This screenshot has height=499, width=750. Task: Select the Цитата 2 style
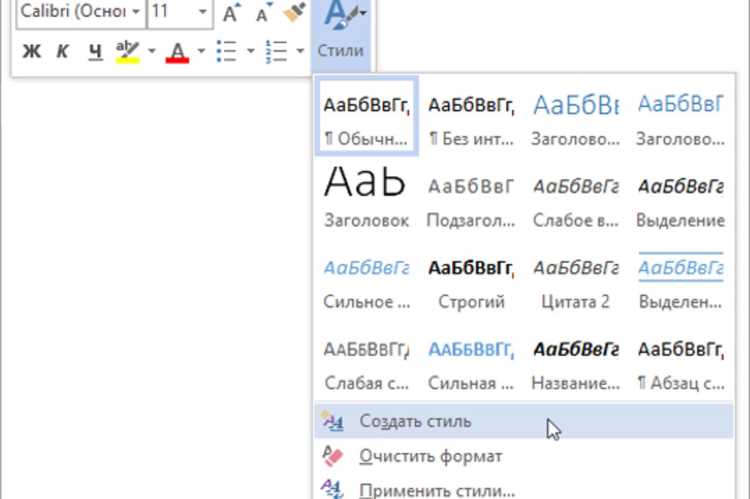tap(576, 280)
